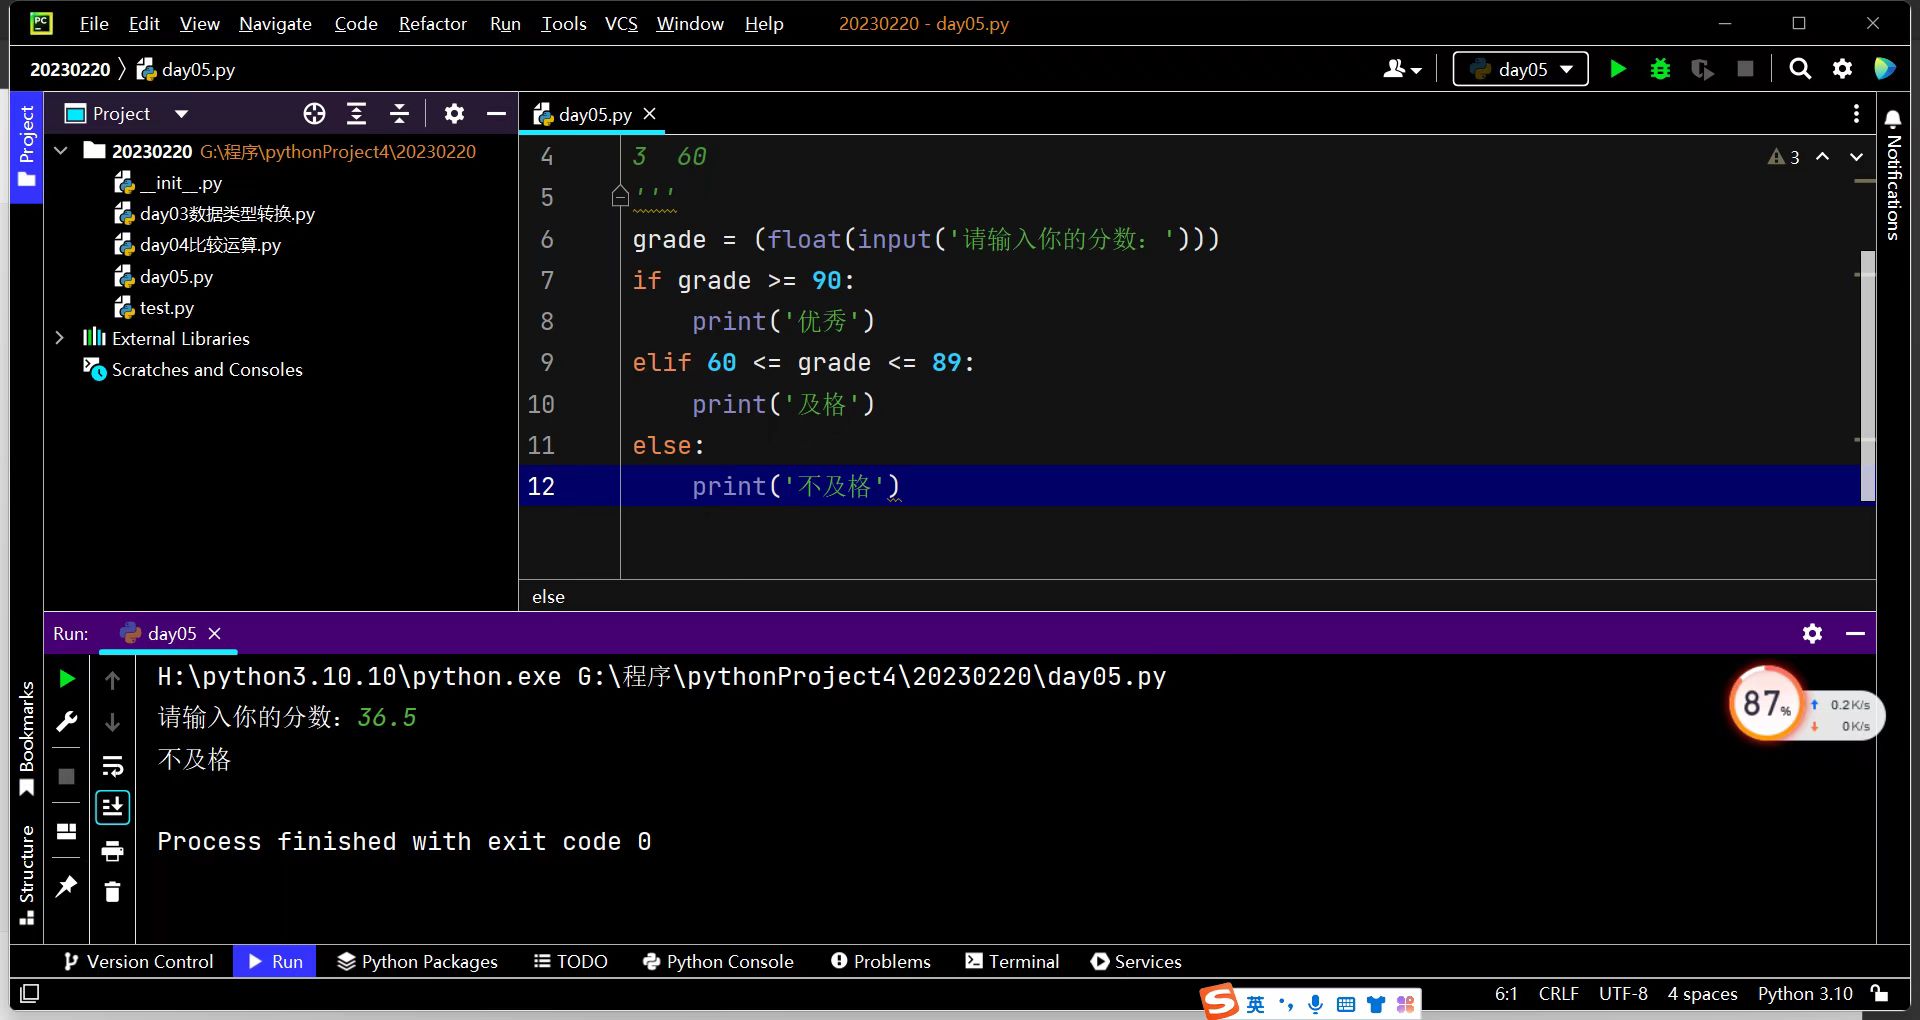Click the Clear All trash icon in Run panel

click(112, 892)
